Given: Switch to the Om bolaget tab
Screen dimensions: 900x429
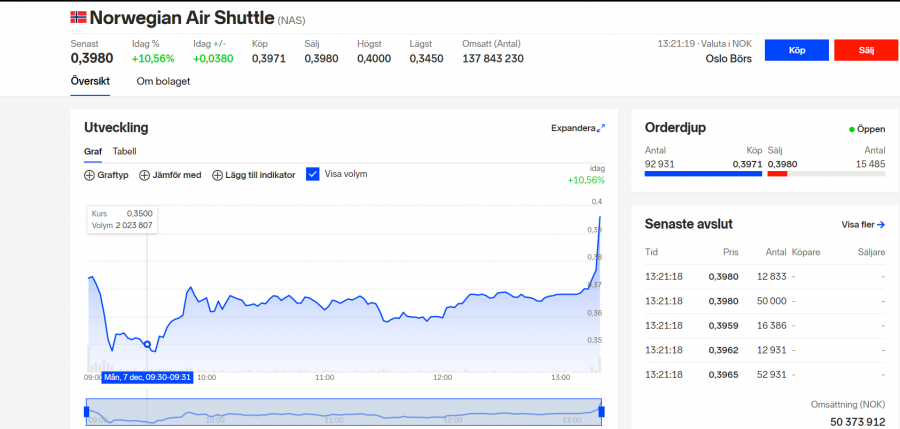Looking at the screenshot, I should tap(163, 81).
